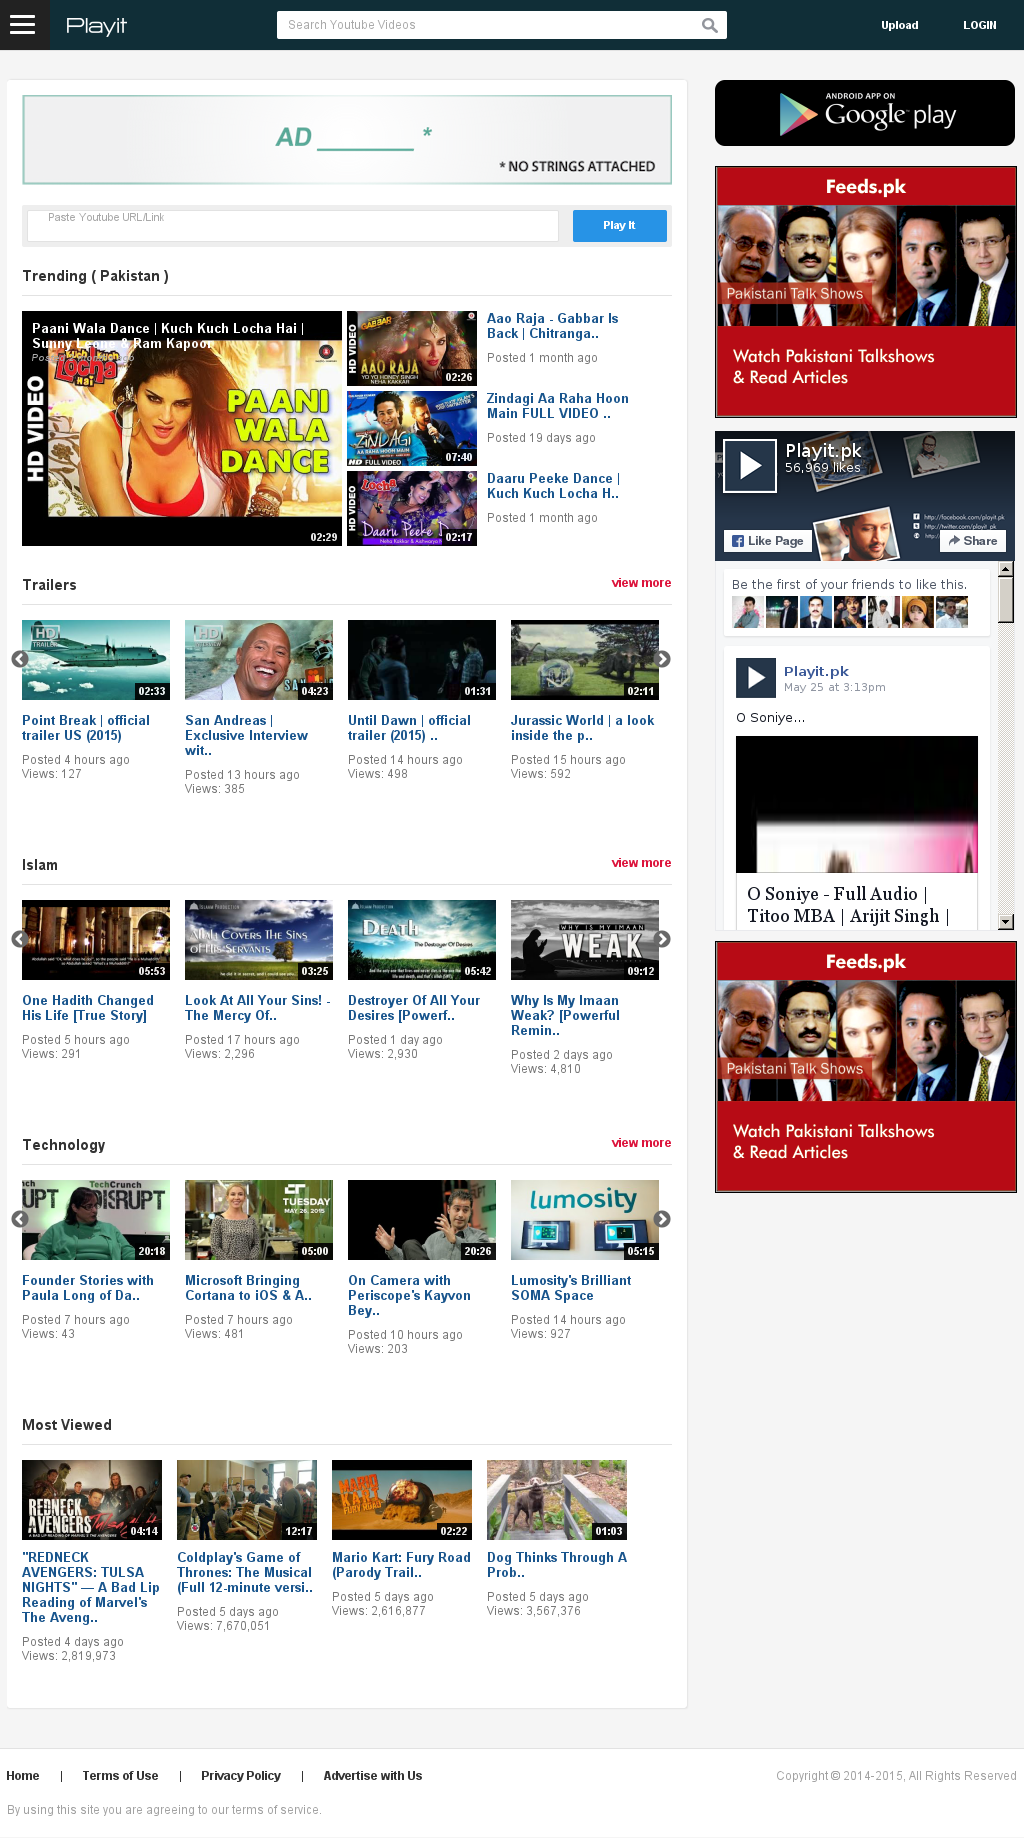Click the No Strings Attached ad banner
The height and width of the screenshot is (1838, 1024).
(347, 140)
